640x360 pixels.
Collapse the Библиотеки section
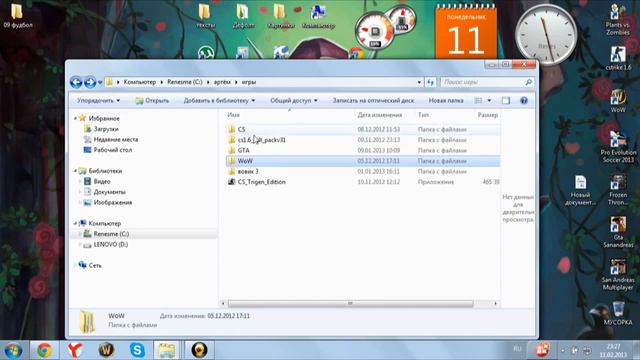tap(76, 171)
